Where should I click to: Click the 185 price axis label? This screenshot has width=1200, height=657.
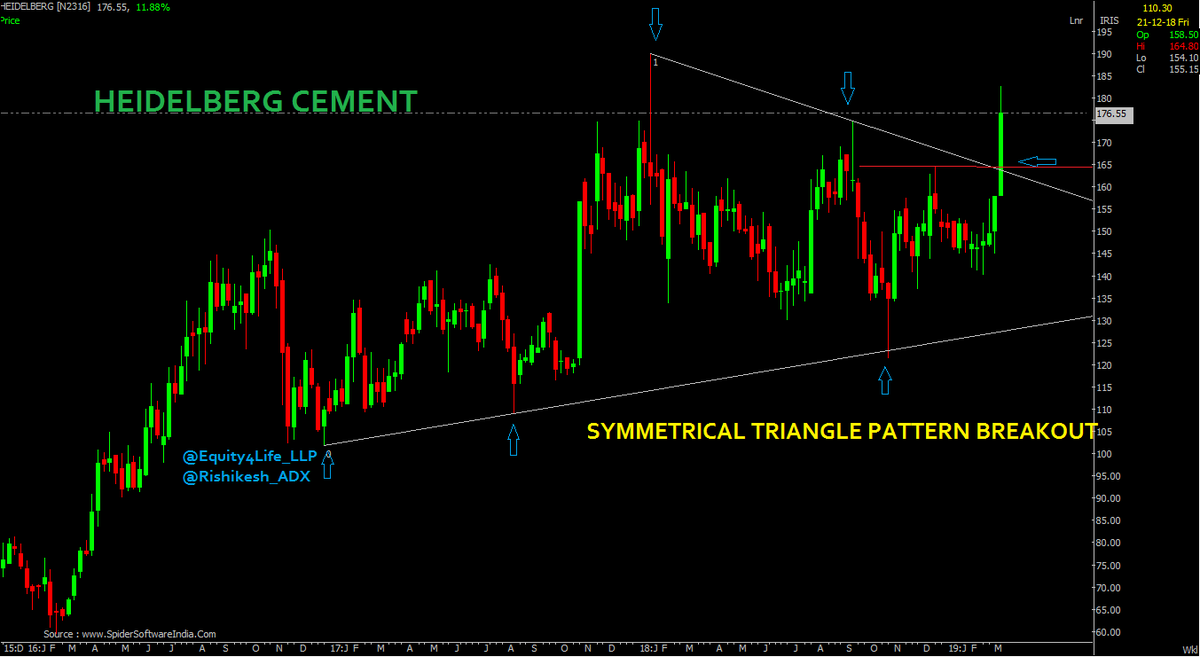click(1105, 76)
